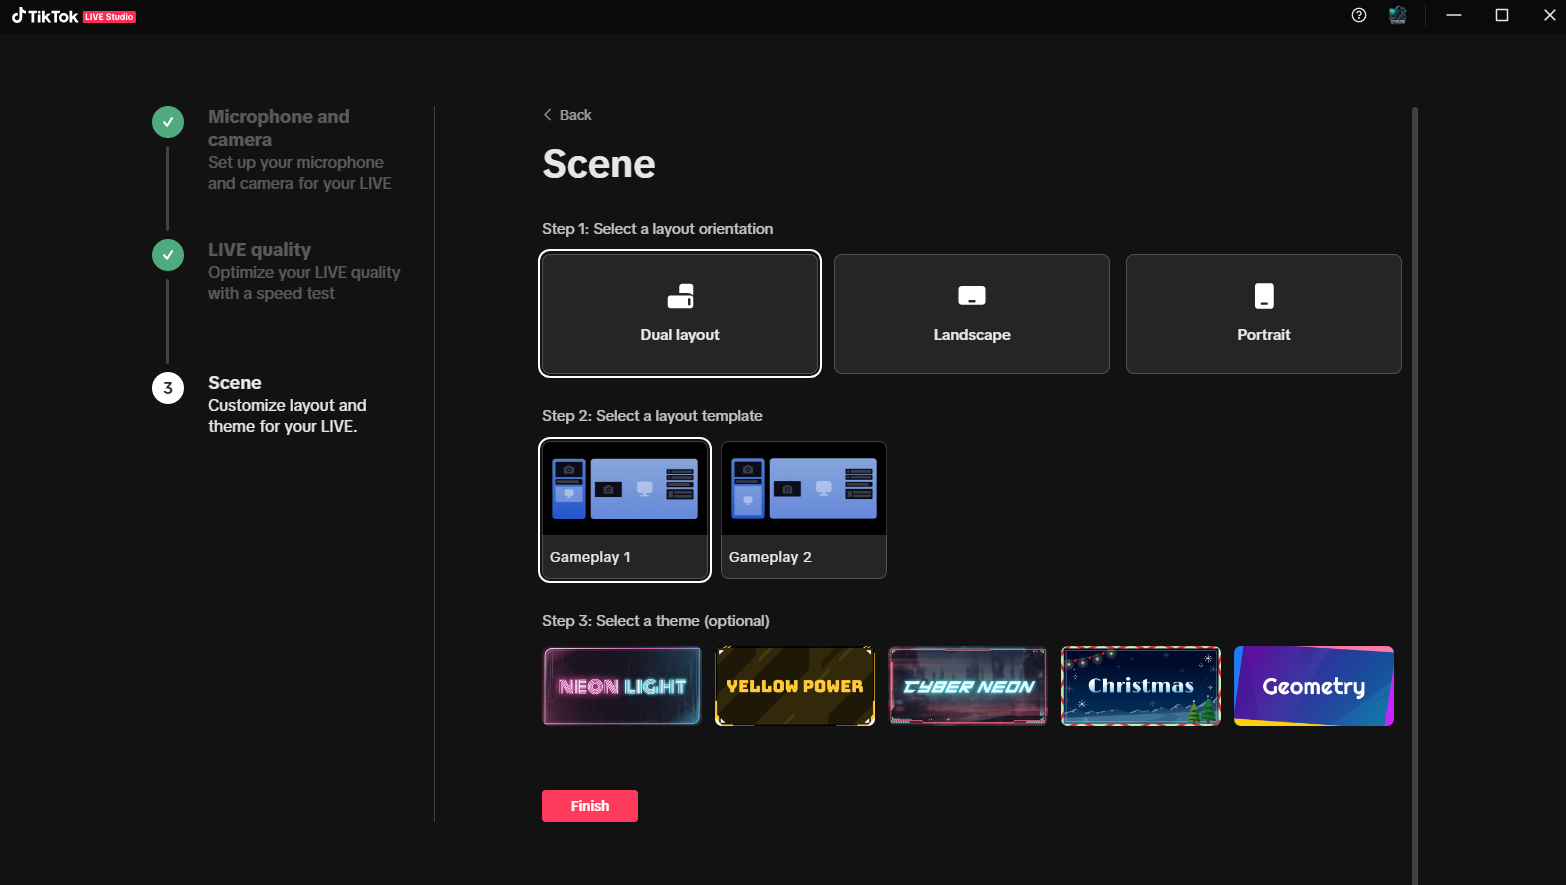Click the Portrait phone icon

point(1264,296)
